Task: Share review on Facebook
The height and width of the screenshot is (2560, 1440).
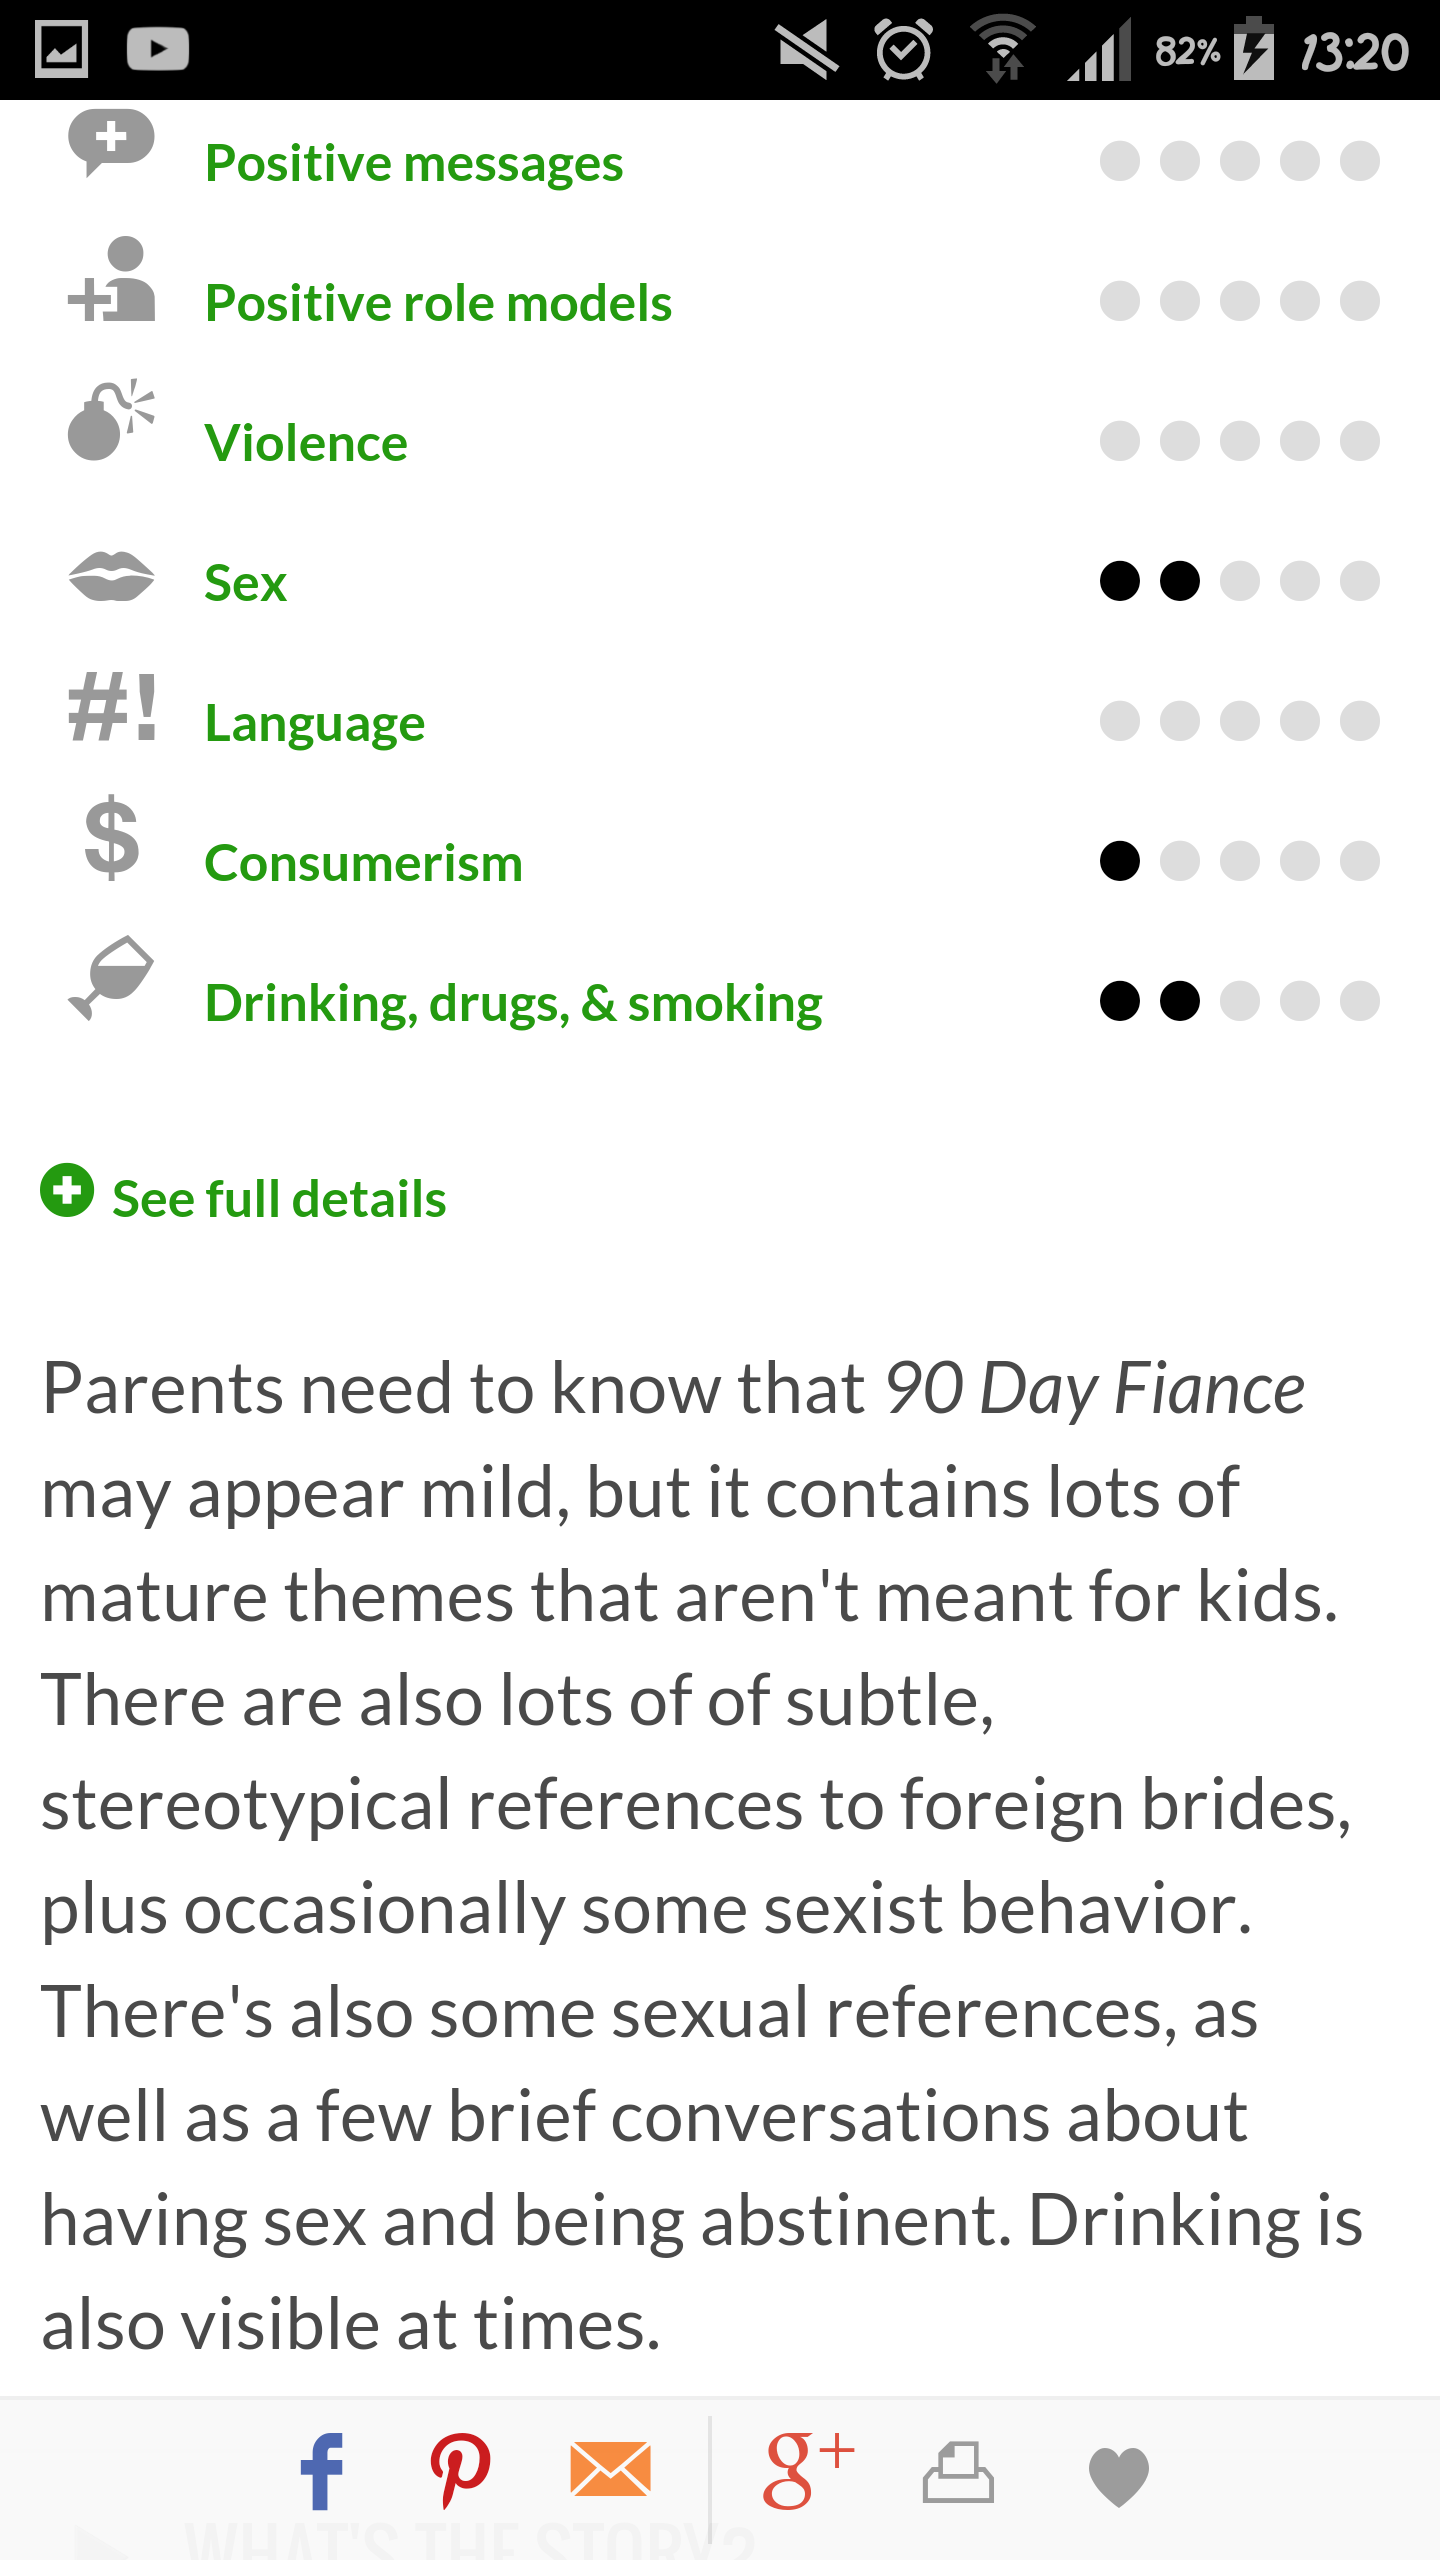Action: click(322, 2472)
